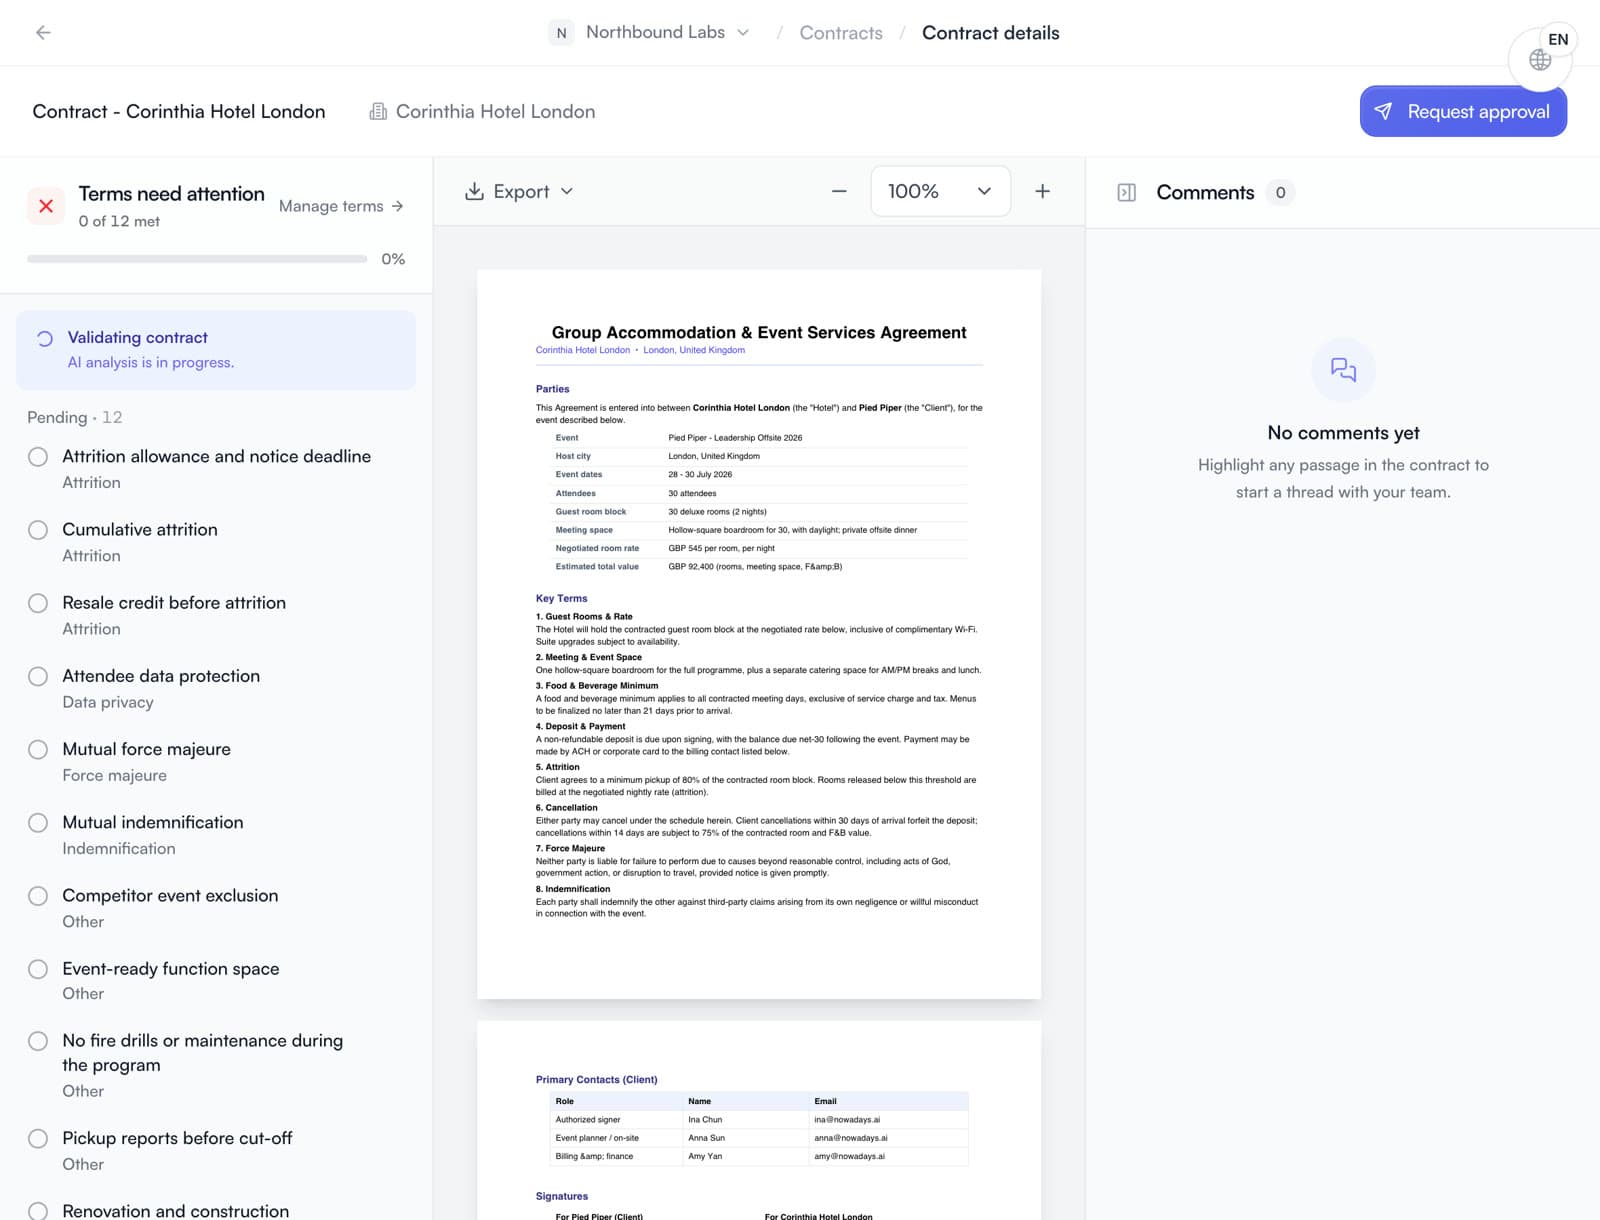1600x1220 pixels.
Task: Click the second contract page with contacts
Action: pyautogui.click(x=759, y=1120)
